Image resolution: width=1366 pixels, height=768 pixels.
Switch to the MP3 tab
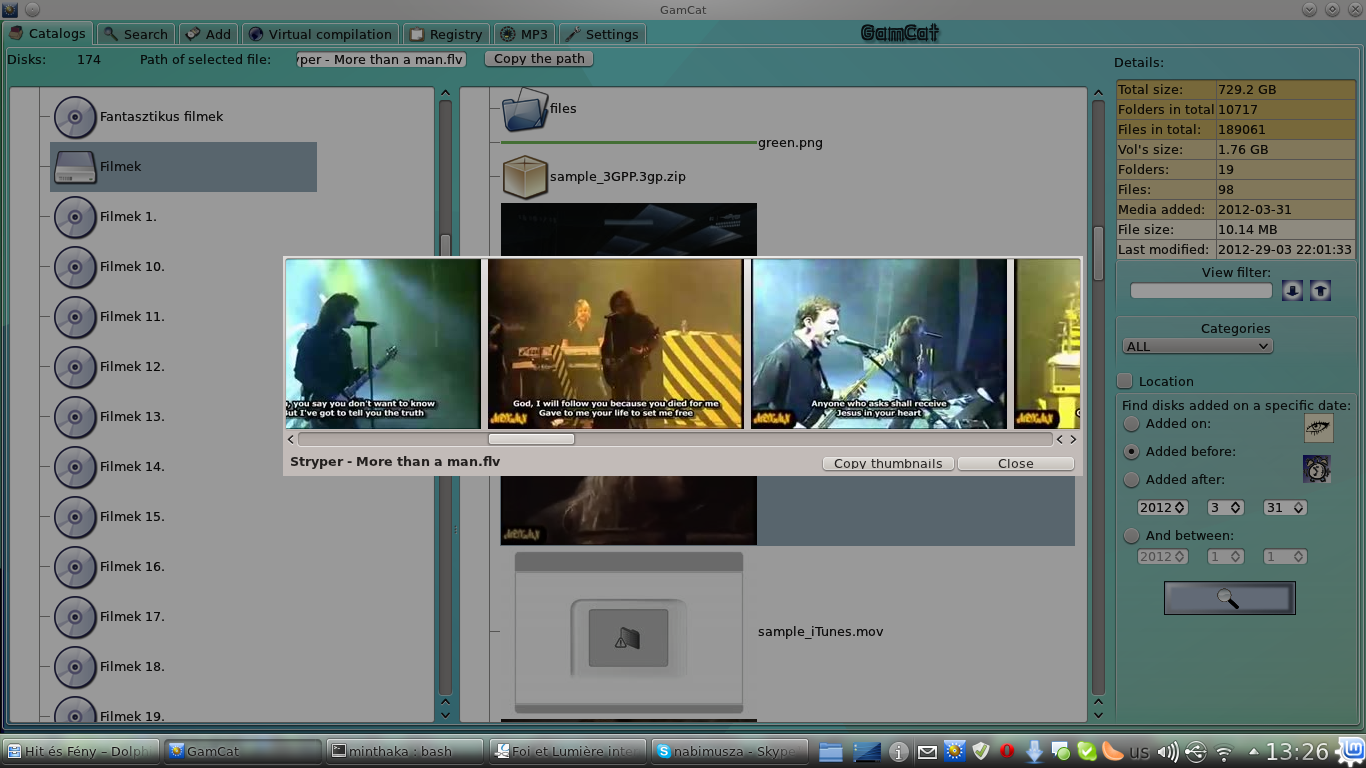[524, 34]
